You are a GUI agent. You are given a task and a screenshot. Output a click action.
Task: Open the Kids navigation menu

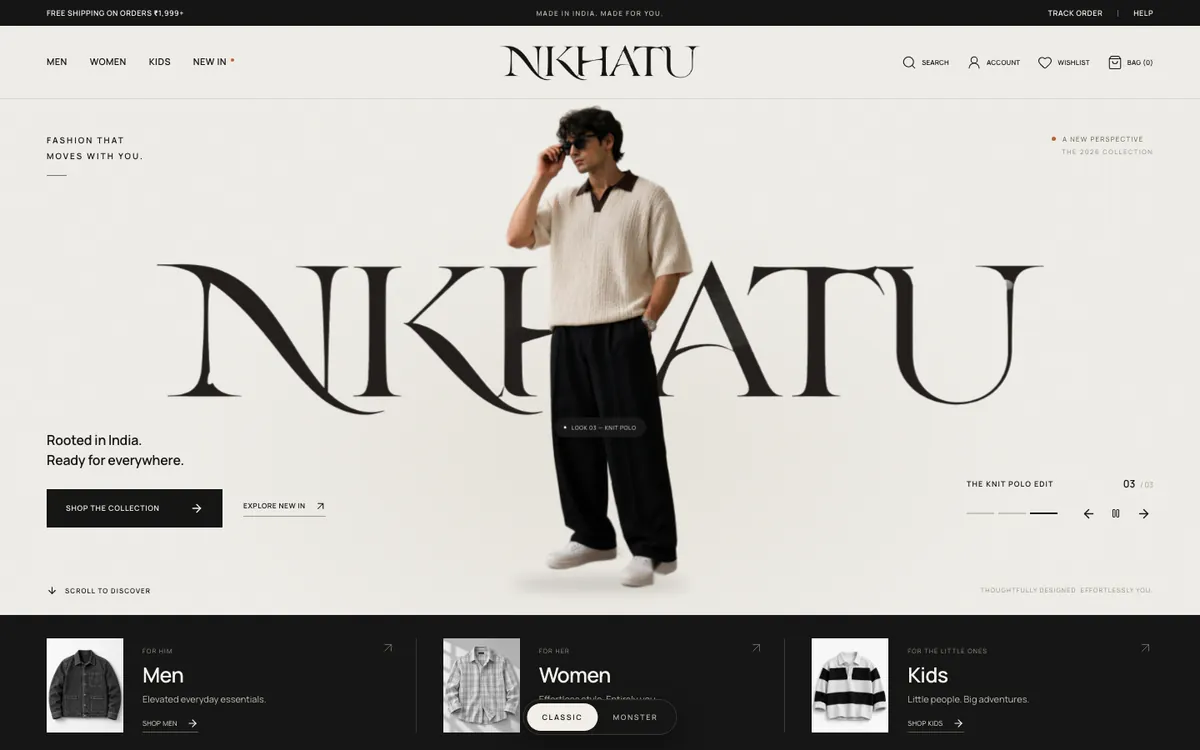160,62
